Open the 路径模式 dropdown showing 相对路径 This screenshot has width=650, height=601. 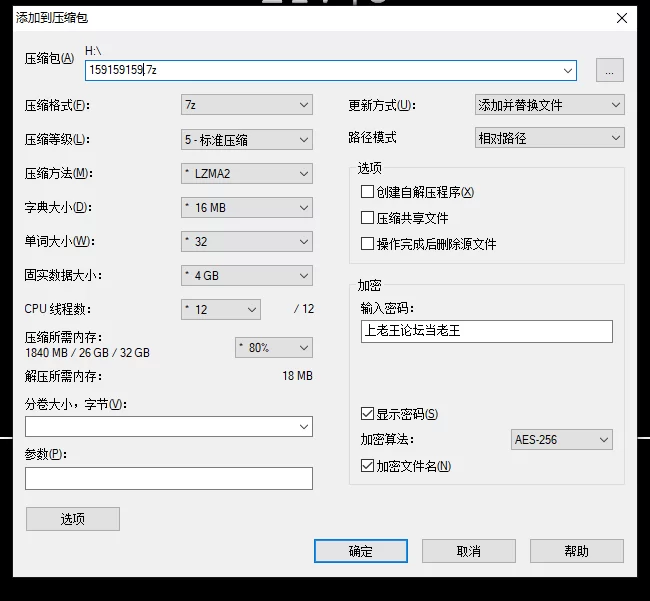550,138
